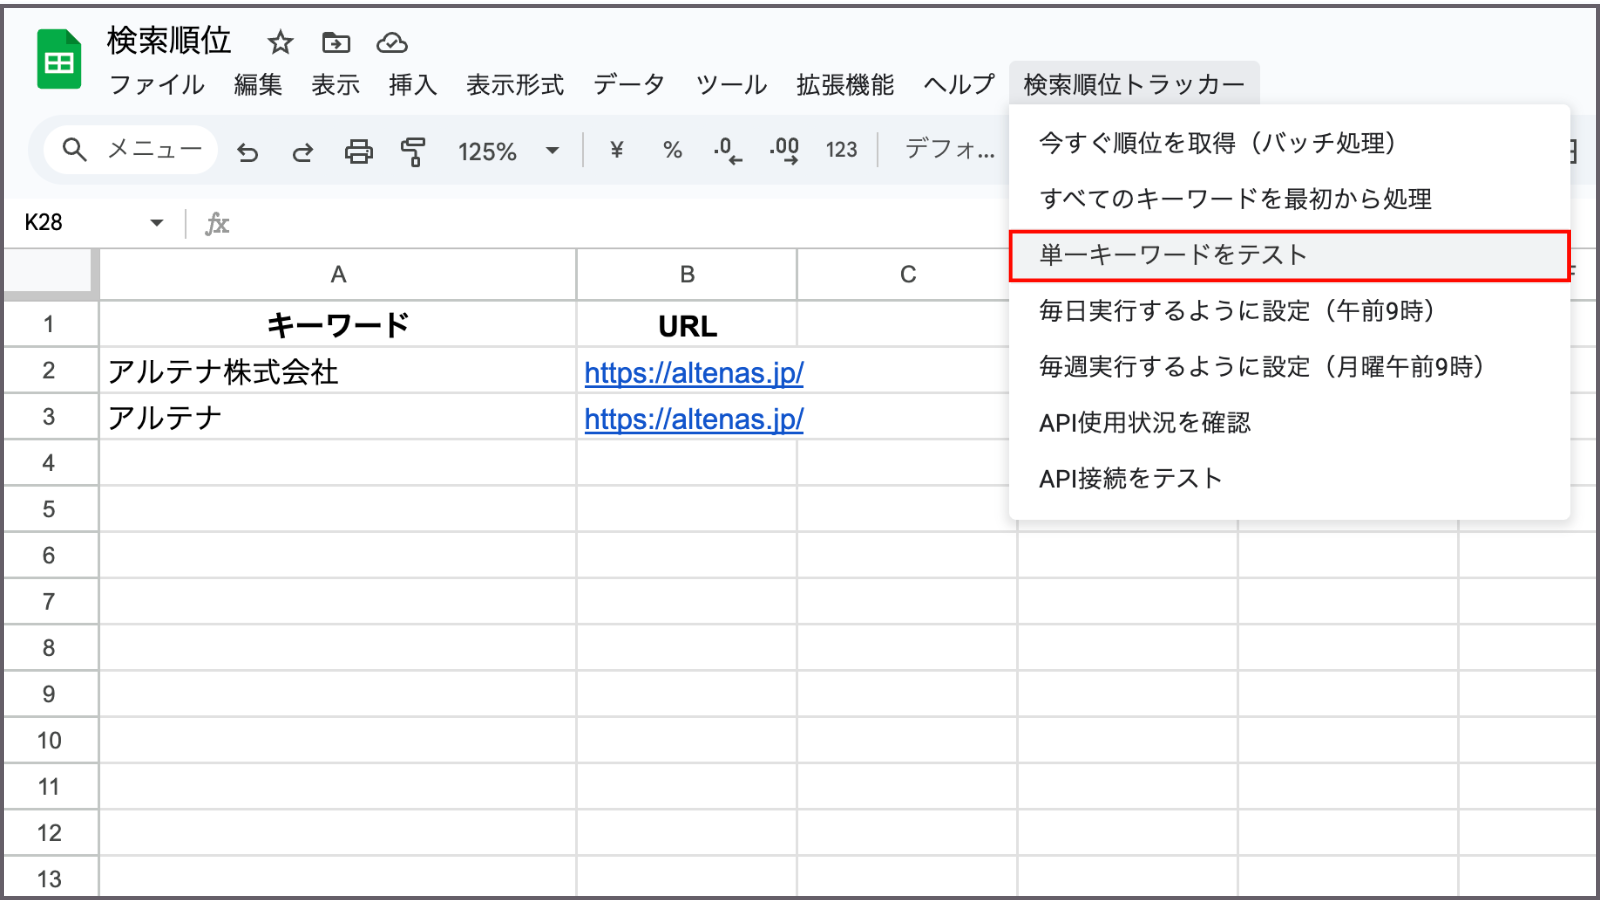The height and width of the screenshot is (900, 1600).
Task: Select the paint format tool
Action: [412, 151]
